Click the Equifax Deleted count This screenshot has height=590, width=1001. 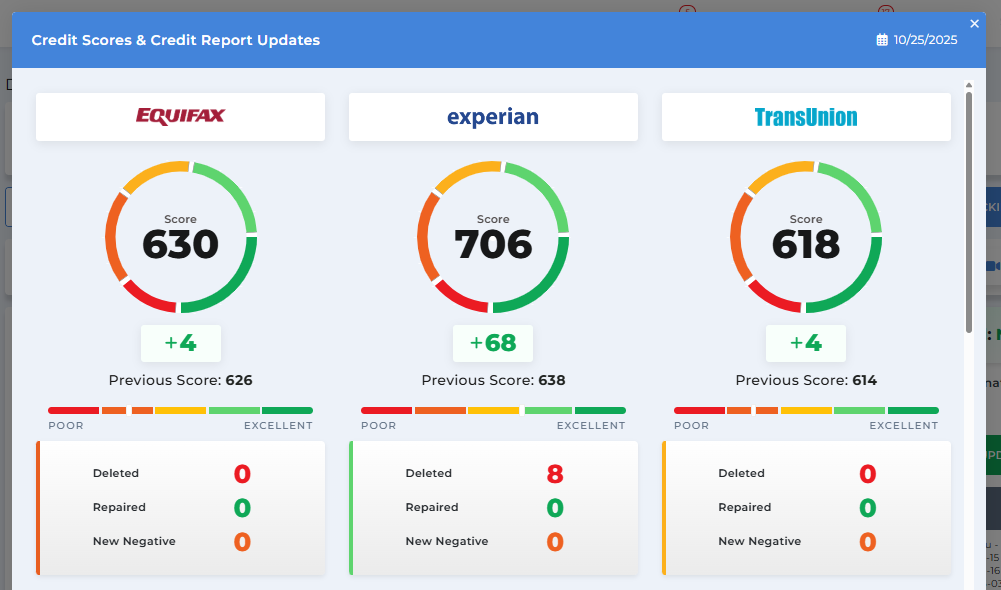pyautogui.click(x=242, y=474)
